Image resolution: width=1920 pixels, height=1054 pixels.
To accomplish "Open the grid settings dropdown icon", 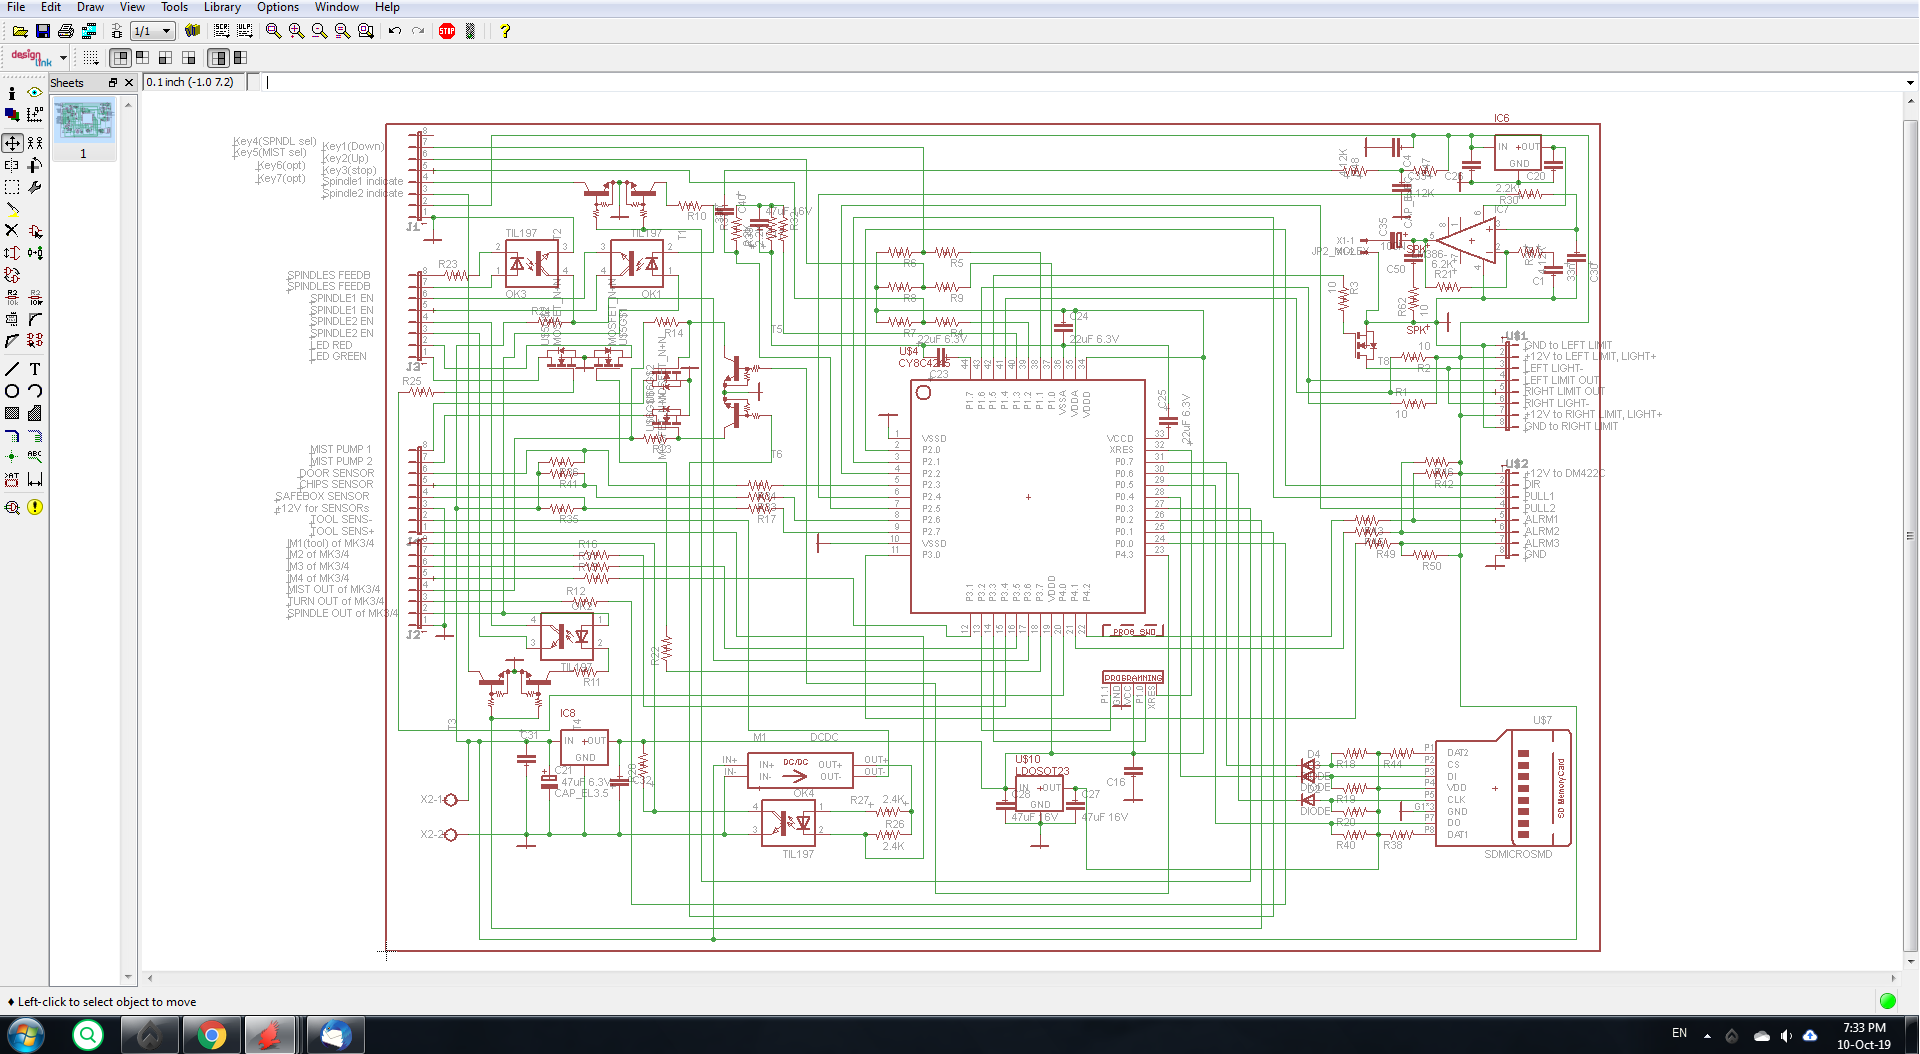I will [91, 58].
